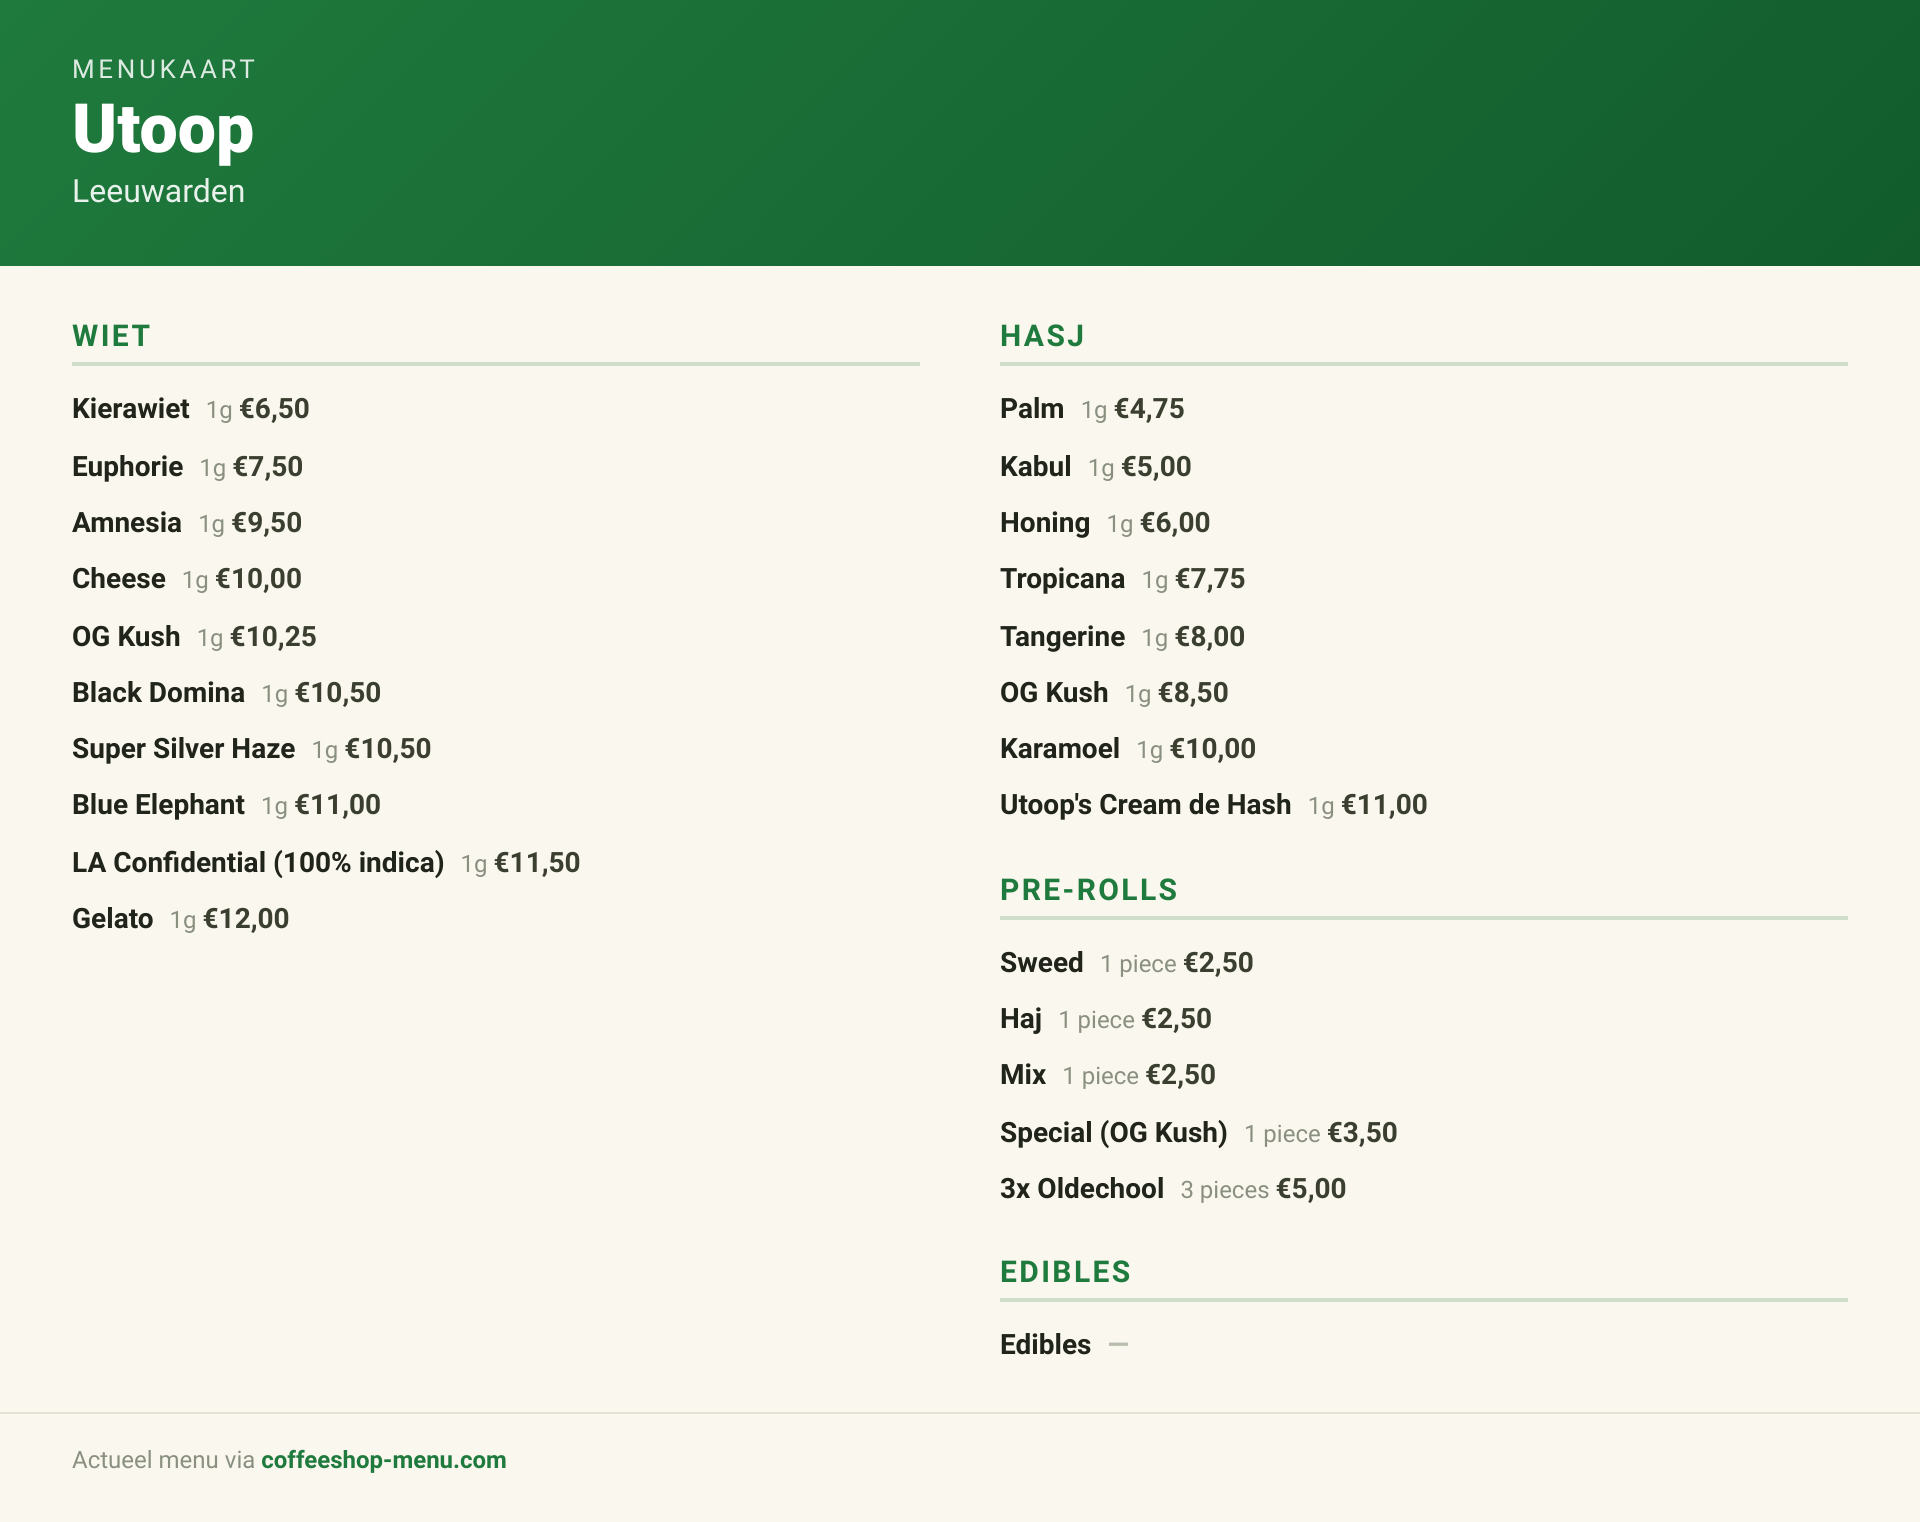1920x1522 pixels.
Task: Click the €11,50 LA Confidential price
Action: click(x=537, y=863)
